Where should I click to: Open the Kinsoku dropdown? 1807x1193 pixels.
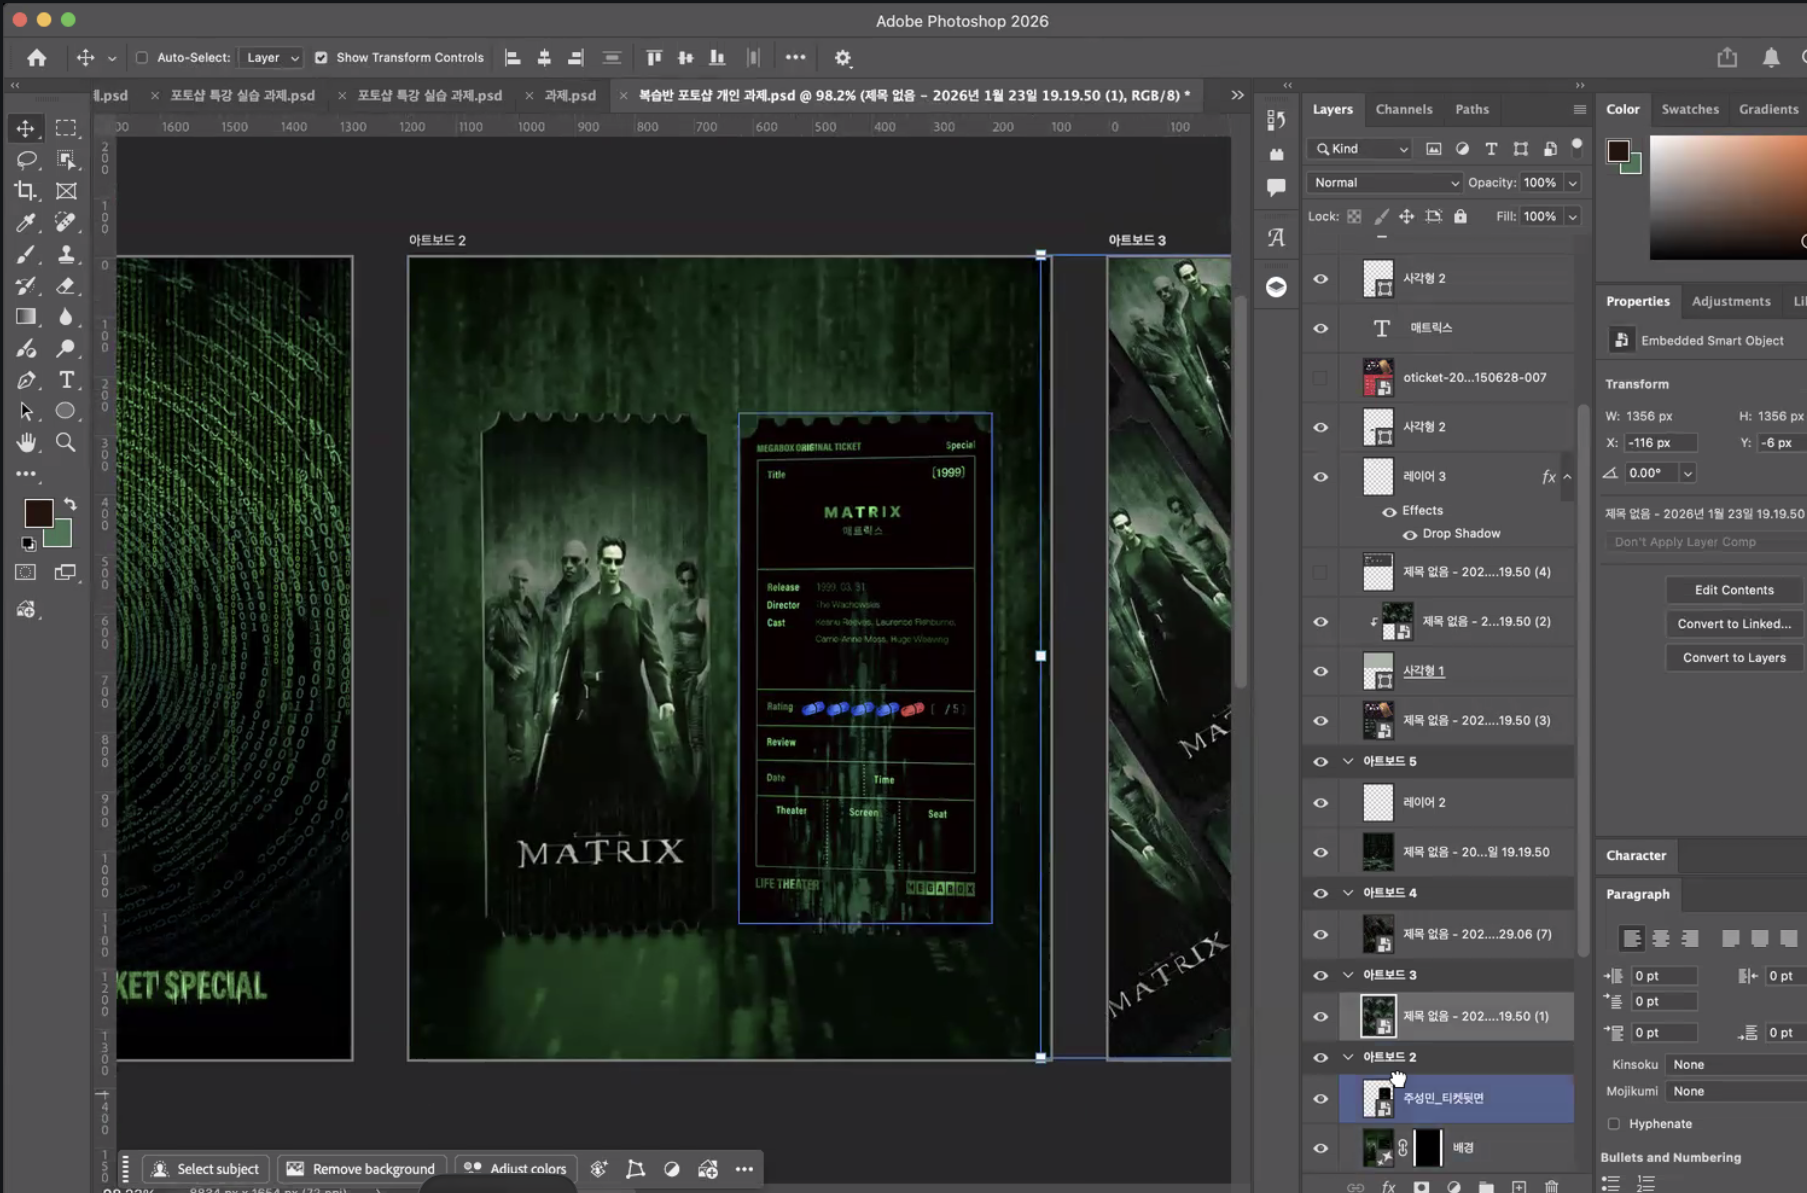click(x=1736, y=1065)
